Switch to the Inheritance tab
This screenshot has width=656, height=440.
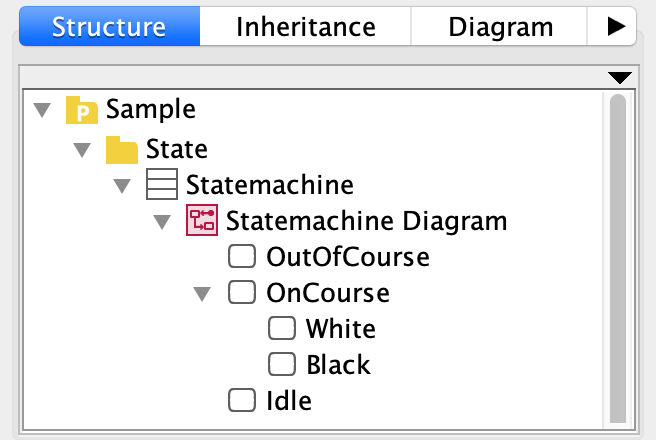pyautogui.click(x=305, y=27)
